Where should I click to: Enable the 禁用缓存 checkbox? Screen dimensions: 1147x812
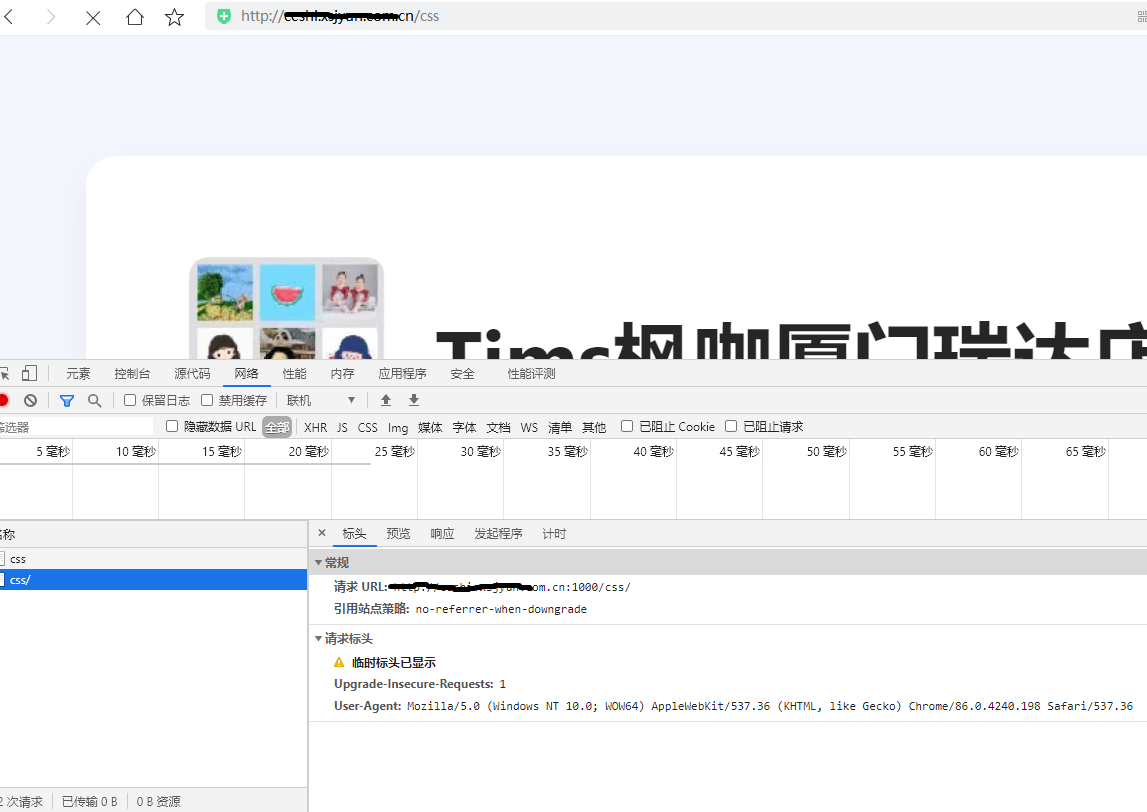tap(208, 399)
